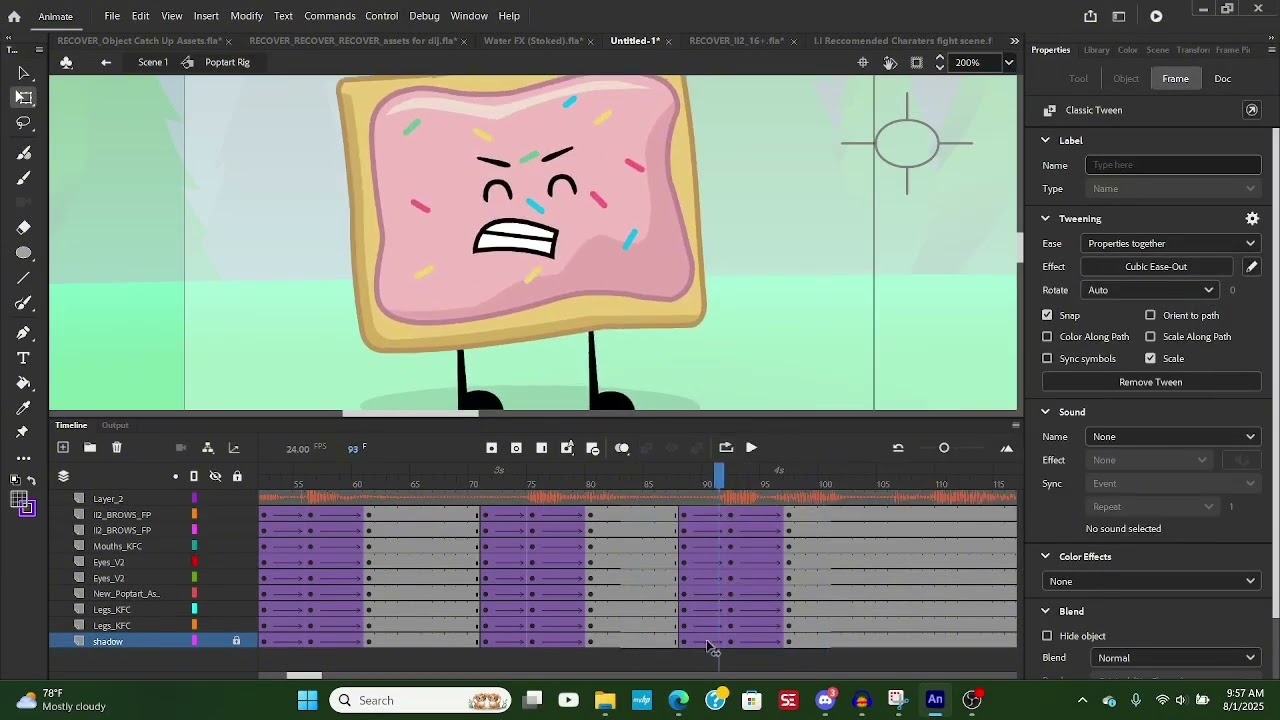Collapse the Sound section
This screenshot has width=1280, height=720.
[x=1046, y=412]
